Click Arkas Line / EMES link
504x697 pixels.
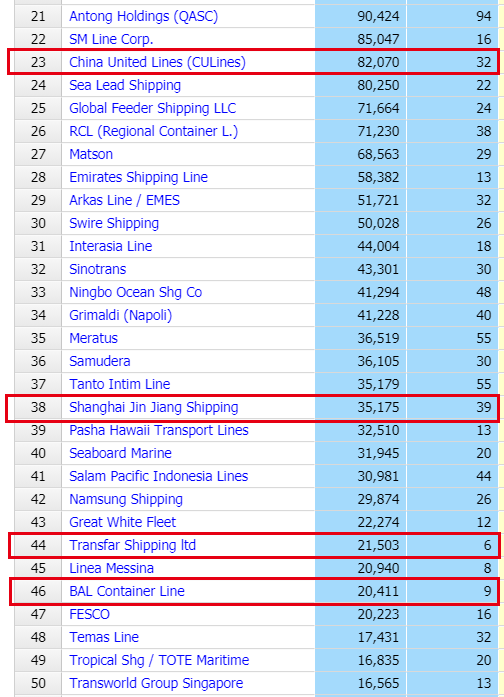click(x=124, y=200)
